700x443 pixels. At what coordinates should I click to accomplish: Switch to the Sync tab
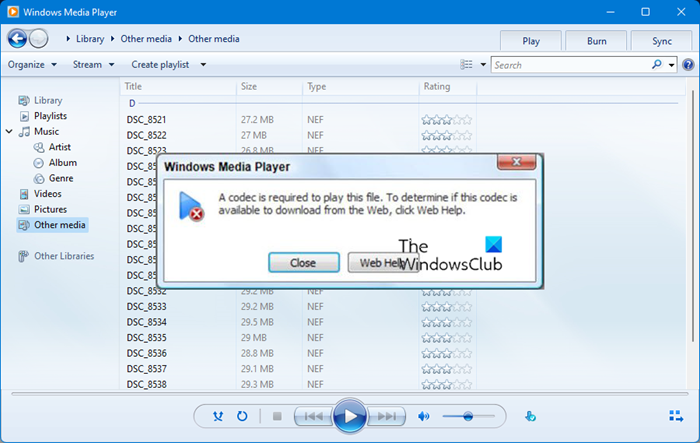(662, 41)
